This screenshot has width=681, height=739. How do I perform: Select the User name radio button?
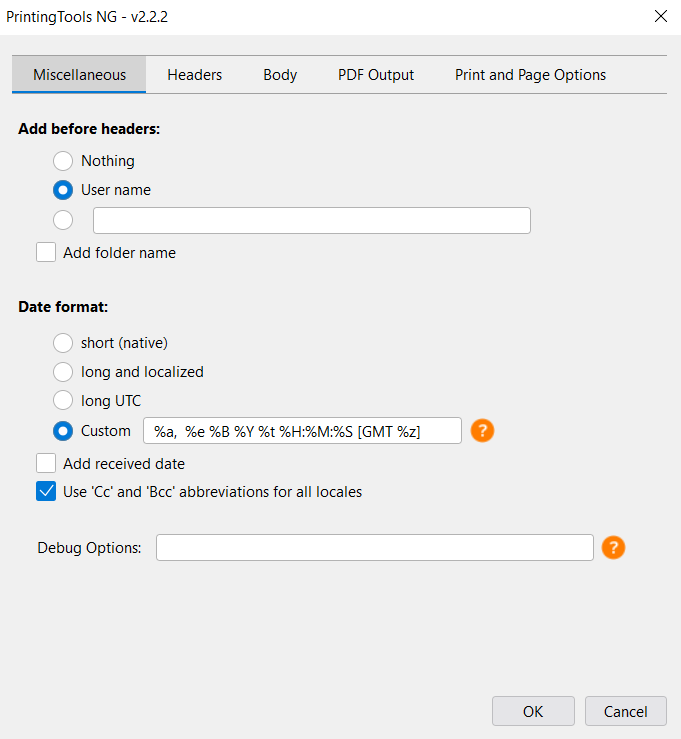coord(63,190)
